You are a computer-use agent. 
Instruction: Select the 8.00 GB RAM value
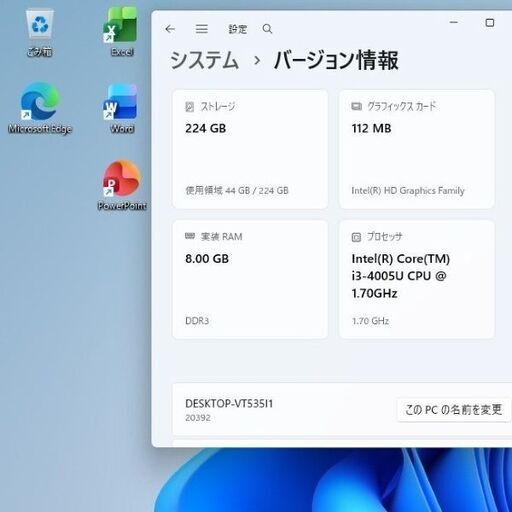(207, 259)
